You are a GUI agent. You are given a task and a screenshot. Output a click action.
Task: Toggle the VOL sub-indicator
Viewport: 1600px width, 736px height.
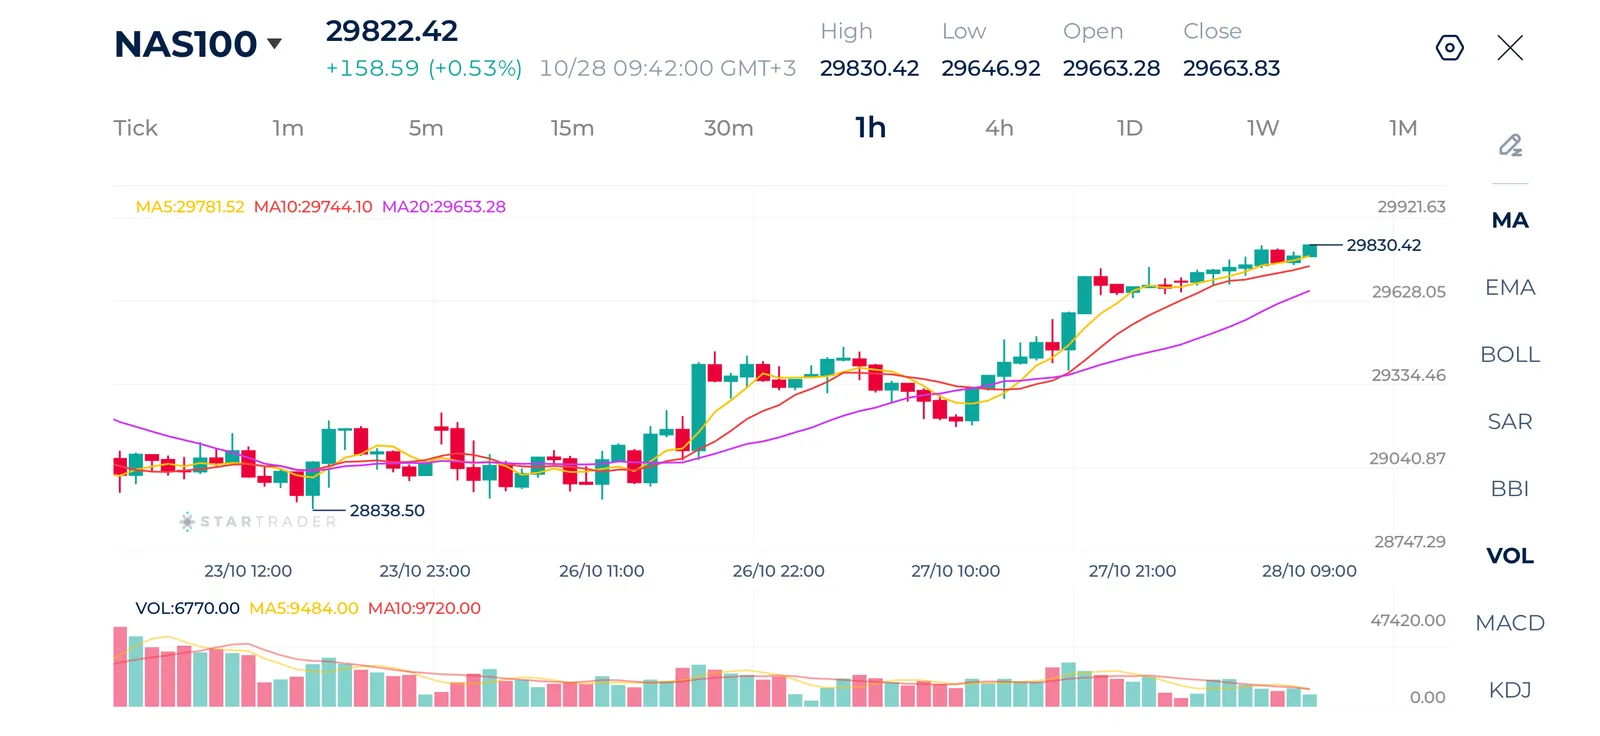pos(1510,556)
